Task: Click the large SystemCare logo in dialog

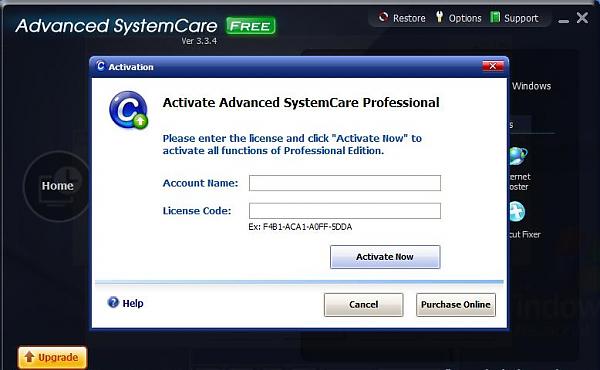Action: point(129,110)
